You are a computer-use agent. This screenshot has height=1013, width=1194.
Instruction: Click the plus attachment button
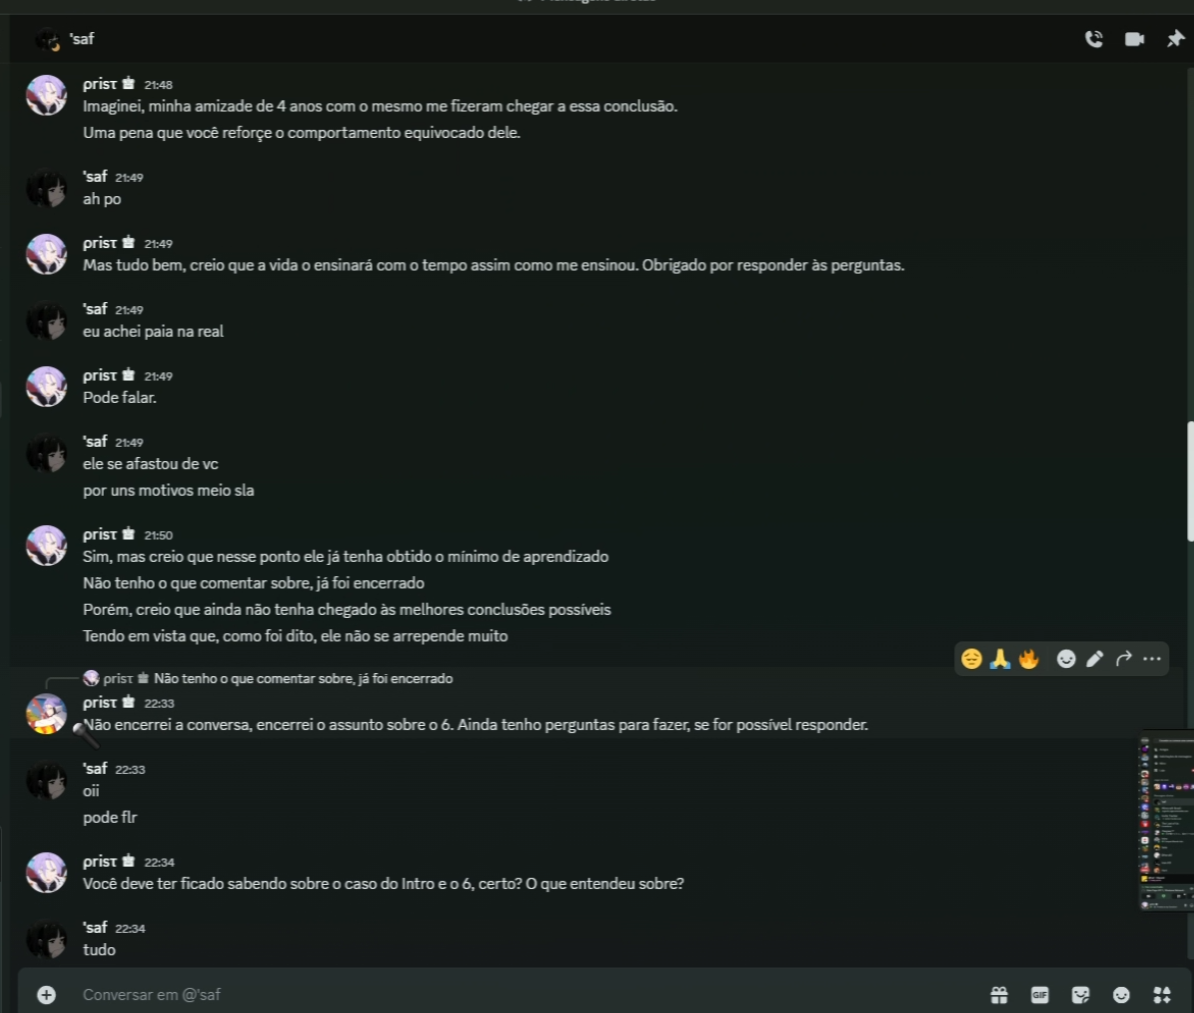pos(46,995)
